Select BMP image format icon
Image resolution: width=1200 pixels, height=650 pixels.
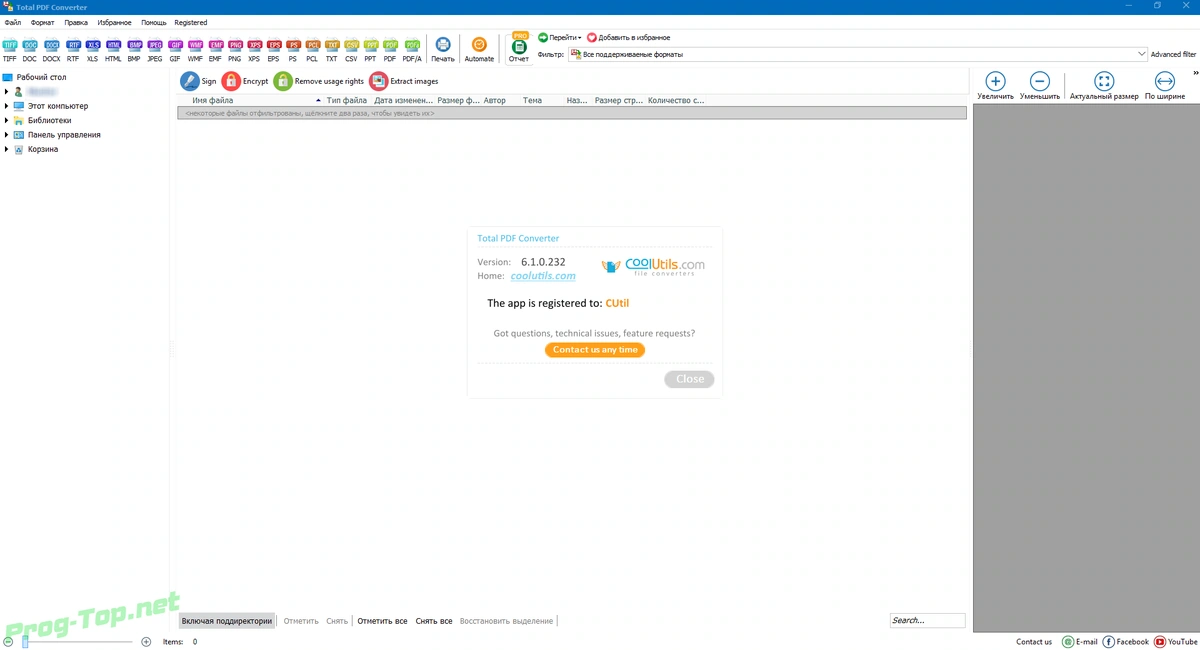pos(134,50)
